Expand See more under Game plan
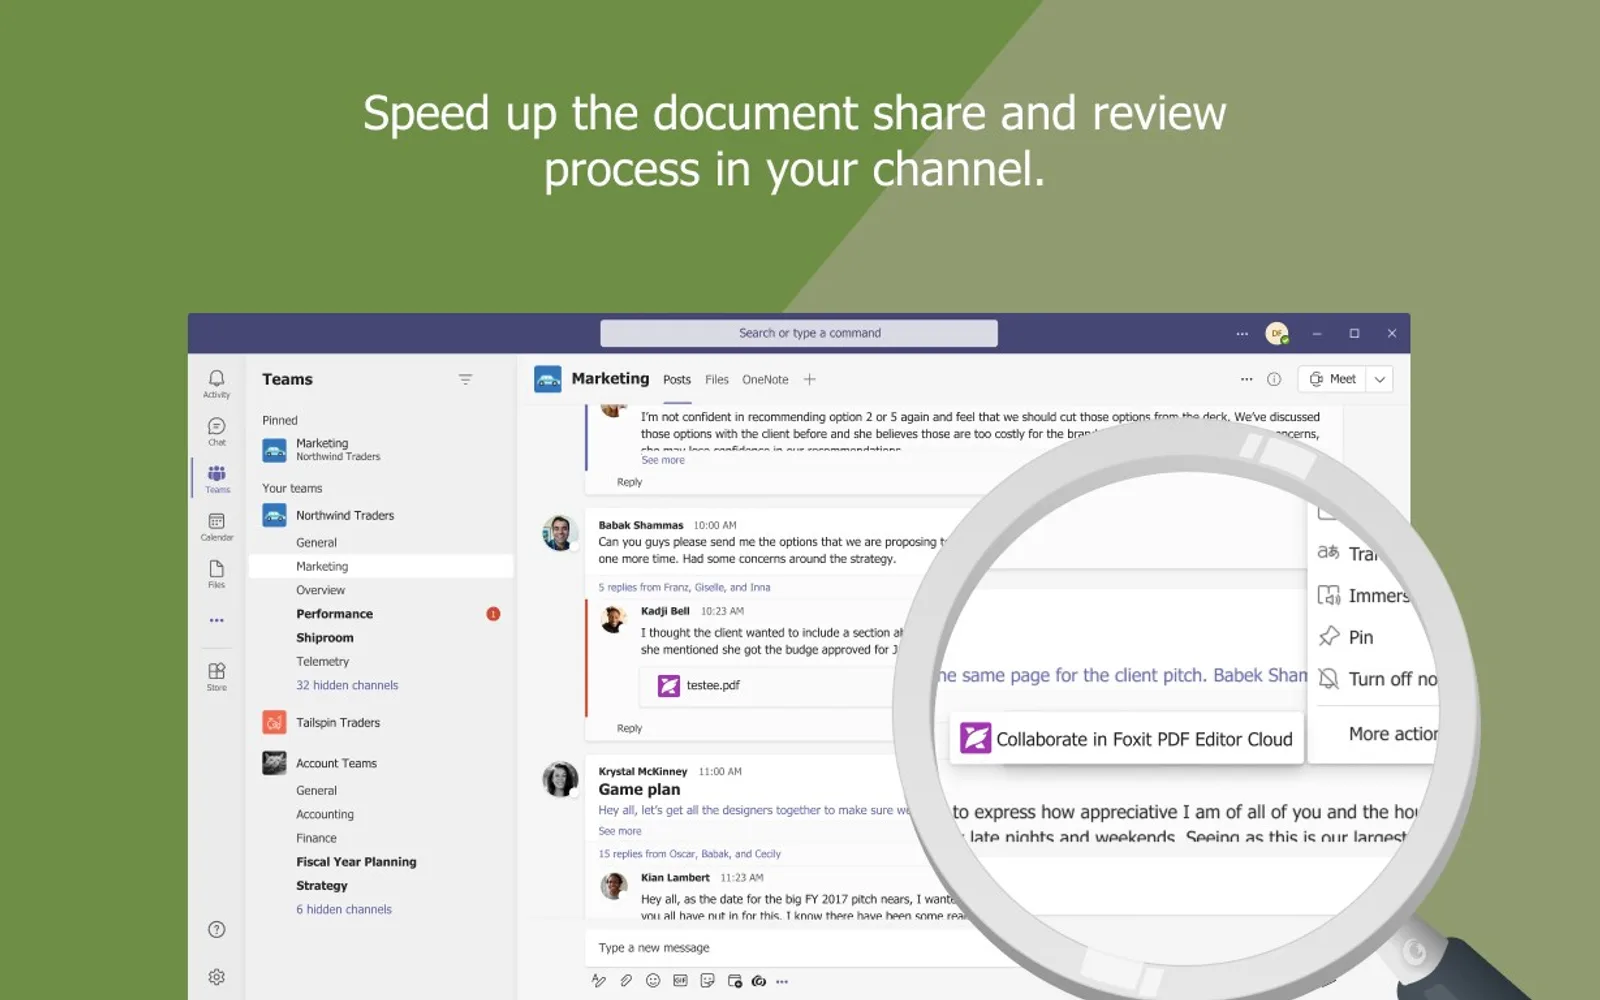The height and width of the screenshot is (1000, 1600). (620, 831)
